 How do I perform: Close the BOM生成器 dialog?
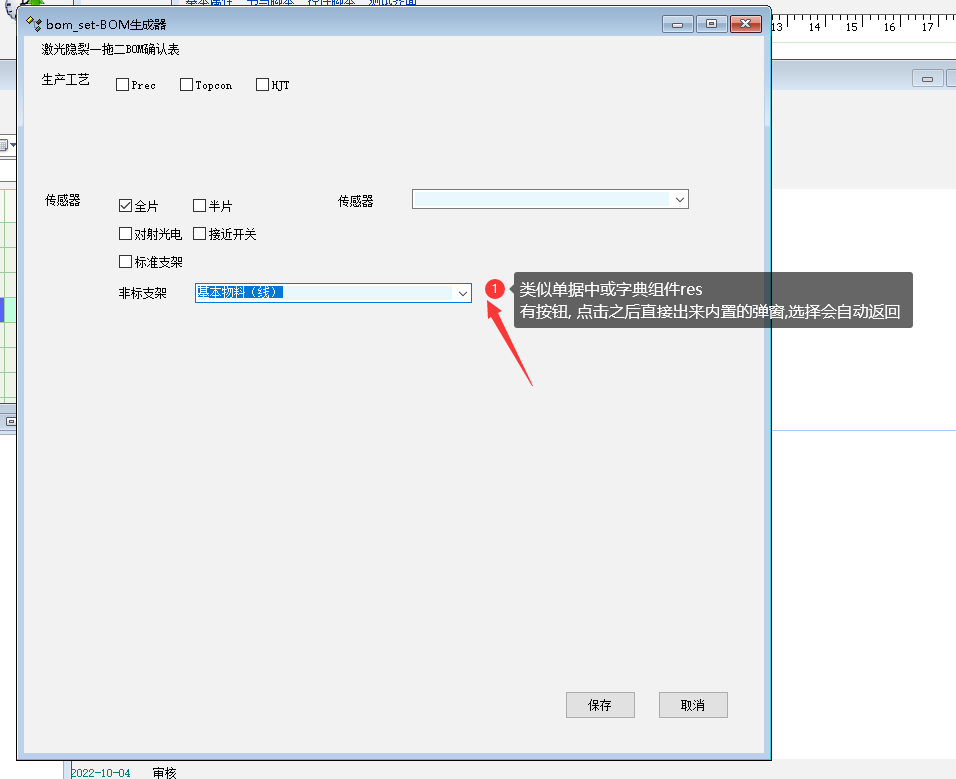tap(745, 24)
